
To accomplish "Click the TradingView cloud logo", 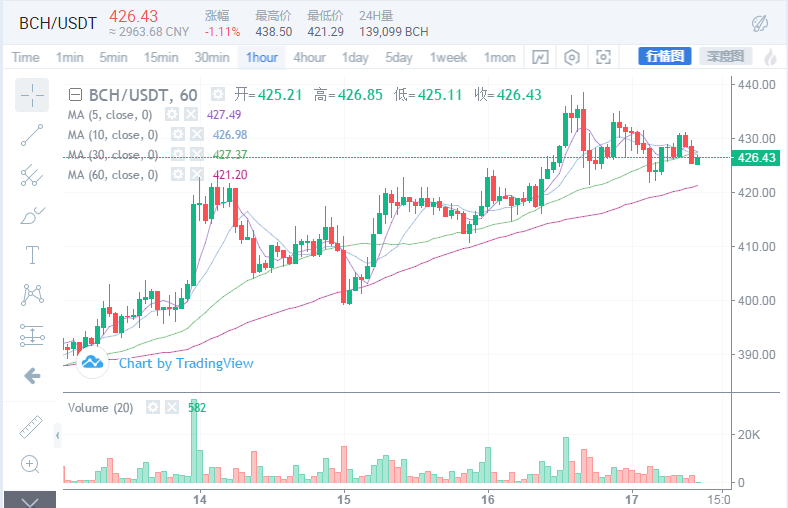I will coord(92,362).
